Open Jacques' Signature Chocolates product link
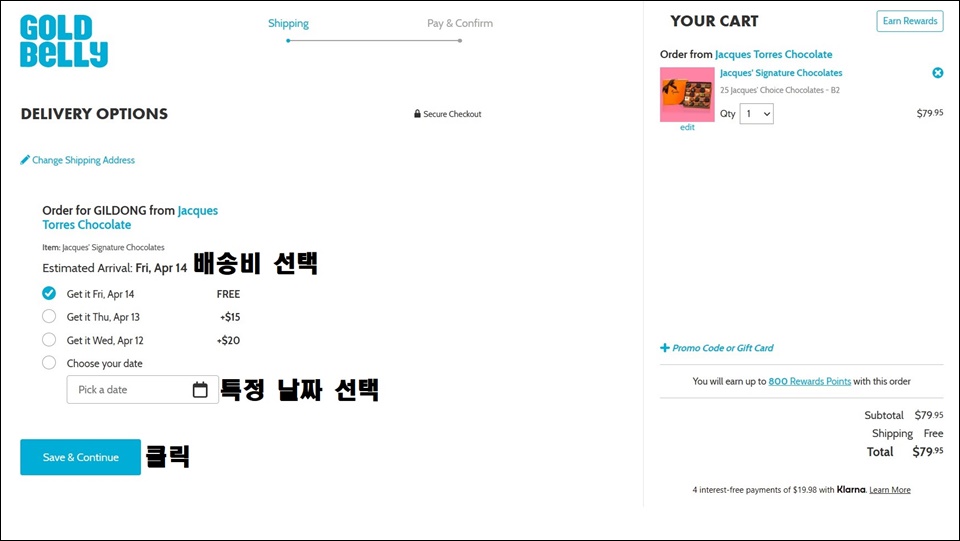 (781, 73)
